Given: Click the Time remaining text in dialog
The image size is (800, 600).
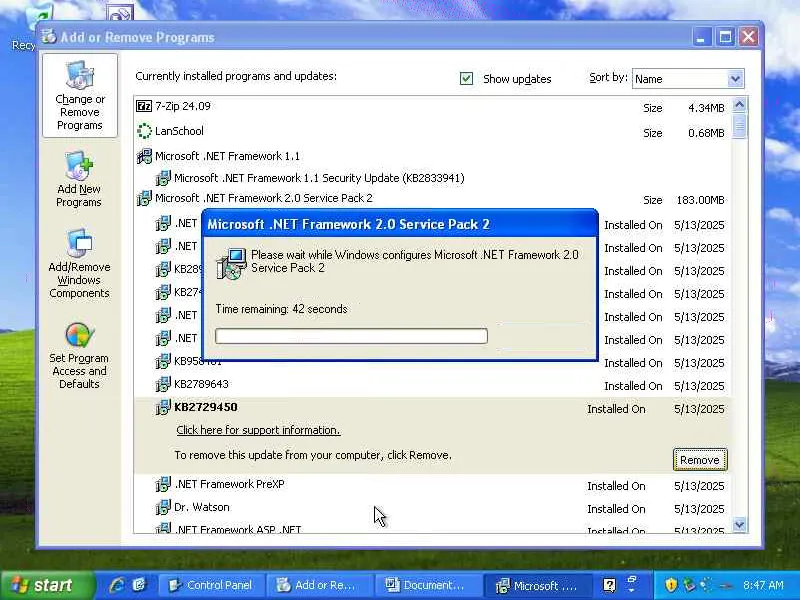Looking at the screenshot, I should (x=282, y=309).
